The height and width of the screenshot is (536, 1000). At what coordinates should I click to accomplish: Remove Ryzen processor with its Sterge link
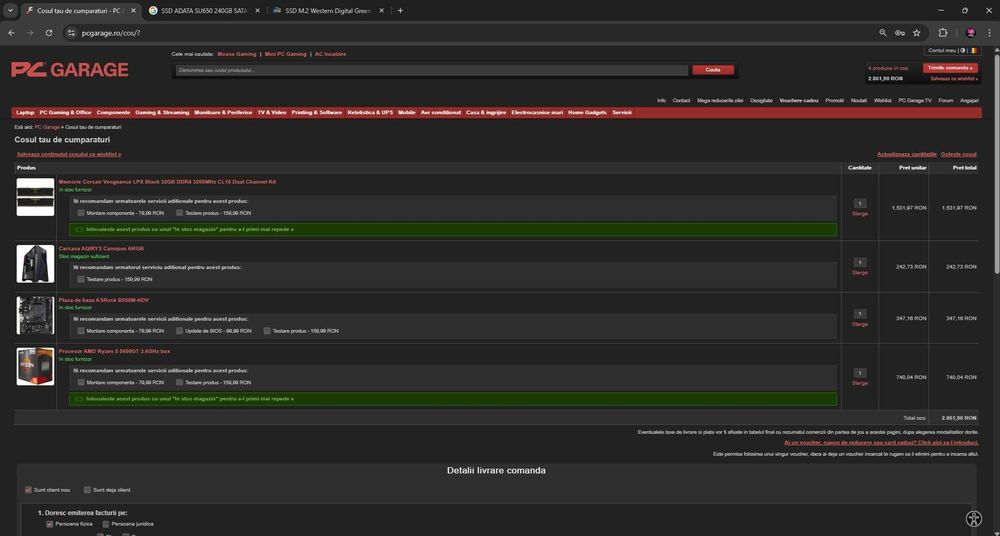click(860, 383)
